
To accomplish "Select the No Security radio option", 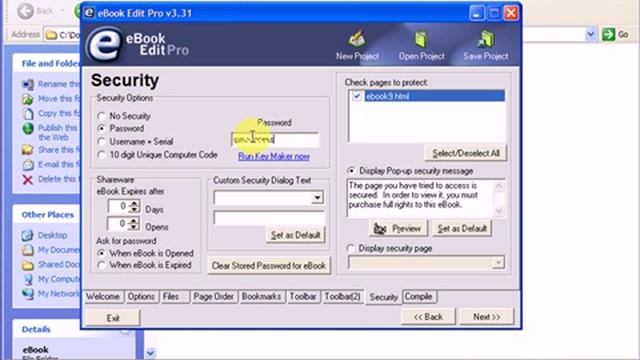I will (102, 116).
